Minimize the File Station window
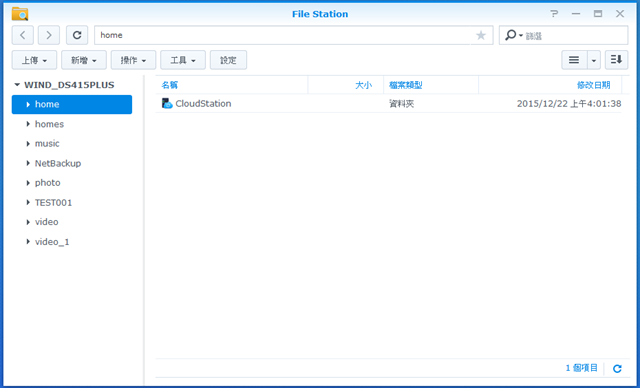 [576, 14]
